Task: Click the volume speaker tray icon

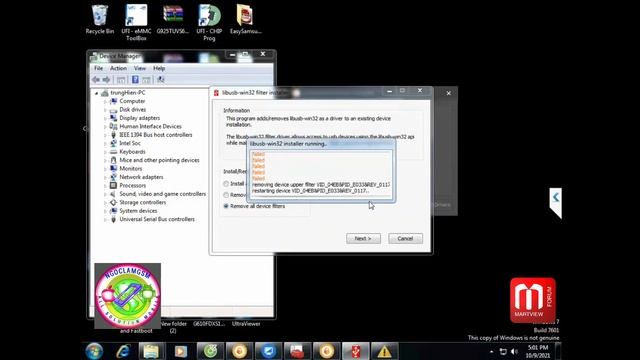Action: (x=514, y=351)
